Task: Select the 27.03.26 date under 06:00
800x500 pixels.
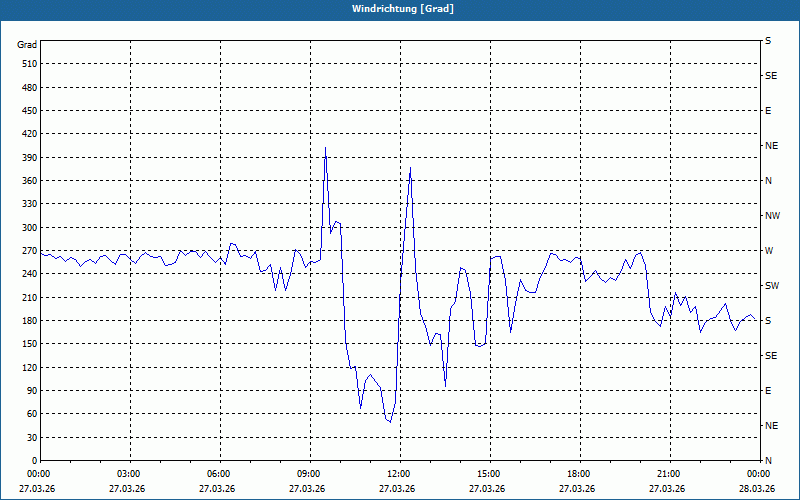Action: pyautogui.click(x=217, y=489)
